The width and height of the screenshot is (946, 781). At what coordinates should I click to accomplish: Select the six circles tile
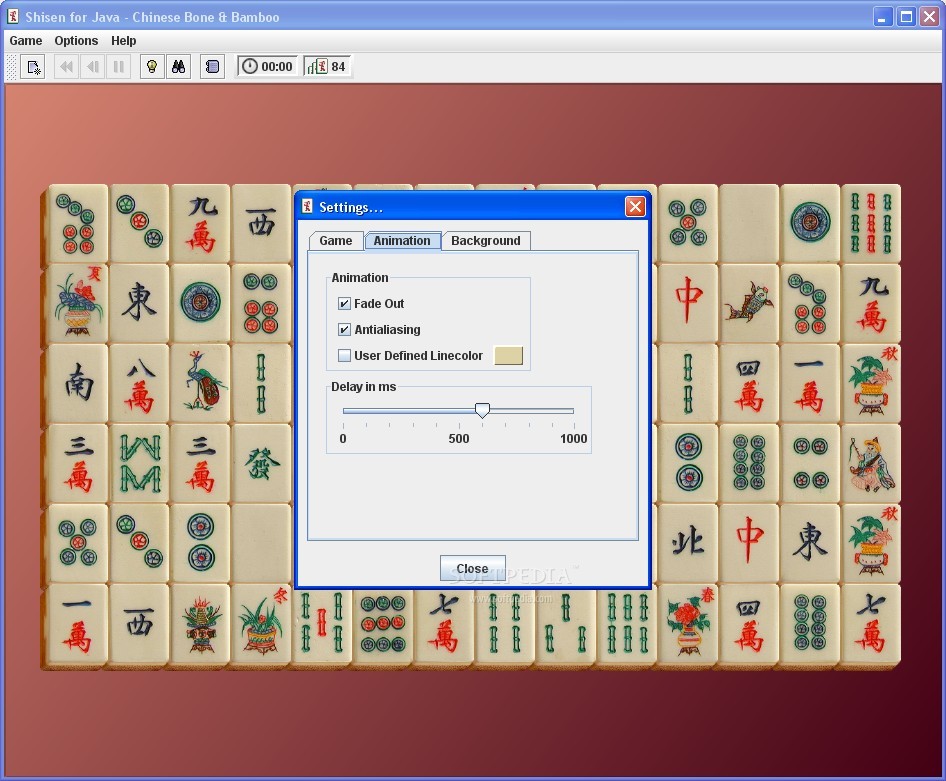pyautogui.click(x=261, y=303)
